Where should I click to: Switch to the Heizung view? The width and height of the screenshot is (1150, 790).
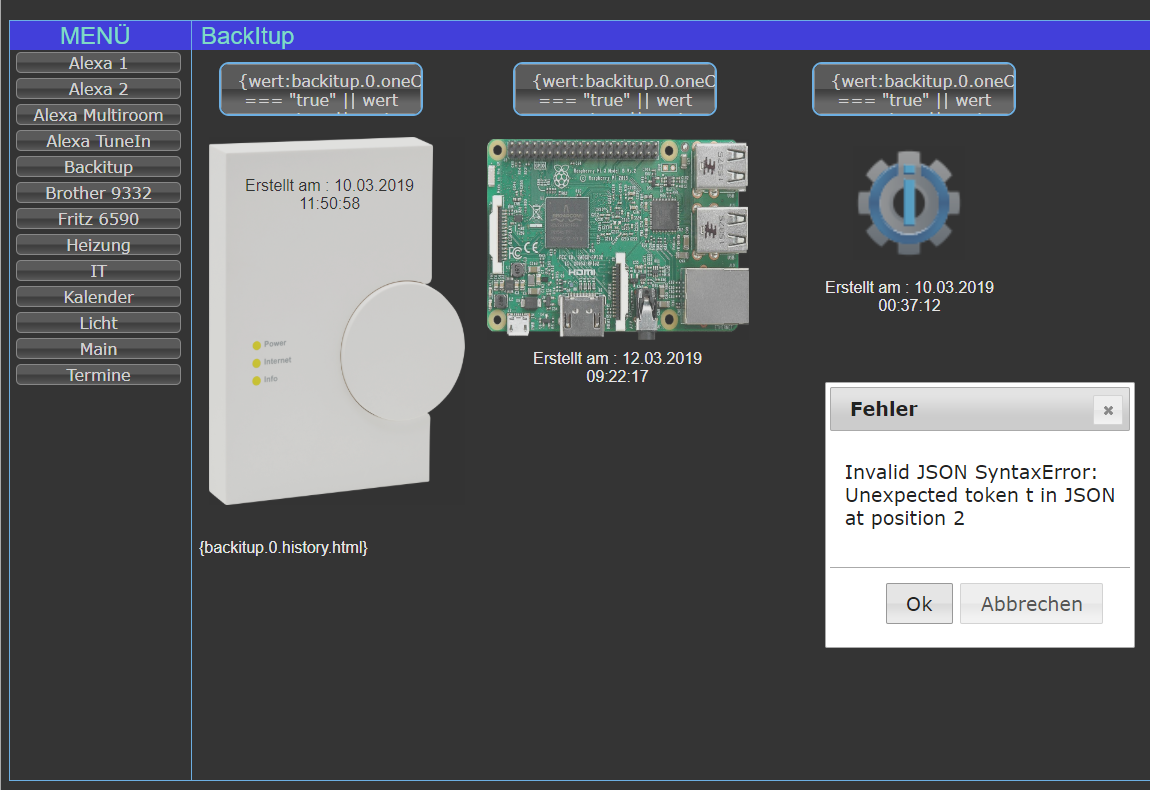97,244
